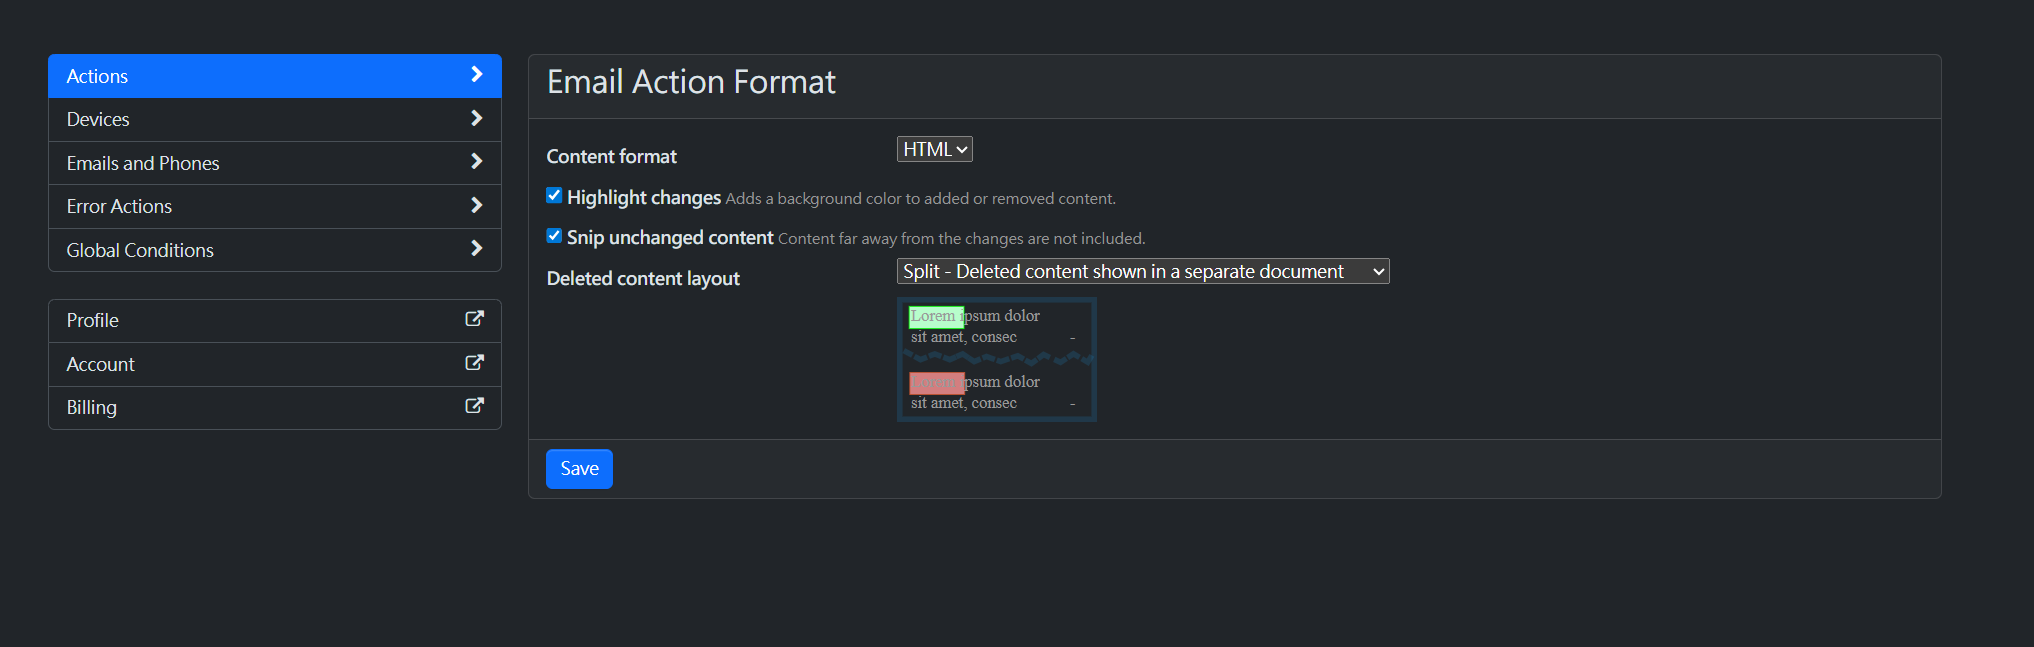This screenshot has width=2034, height=647.
Task: Disable the Snip unchanged content checkbox
Action: (554, 236)
